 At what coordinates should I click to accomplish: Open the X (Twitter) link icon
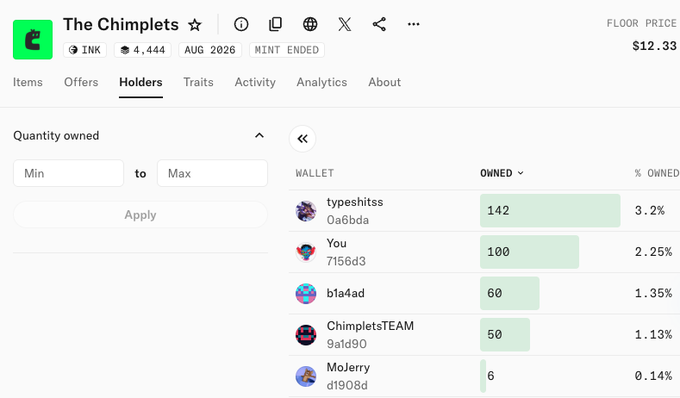[345, 24]
